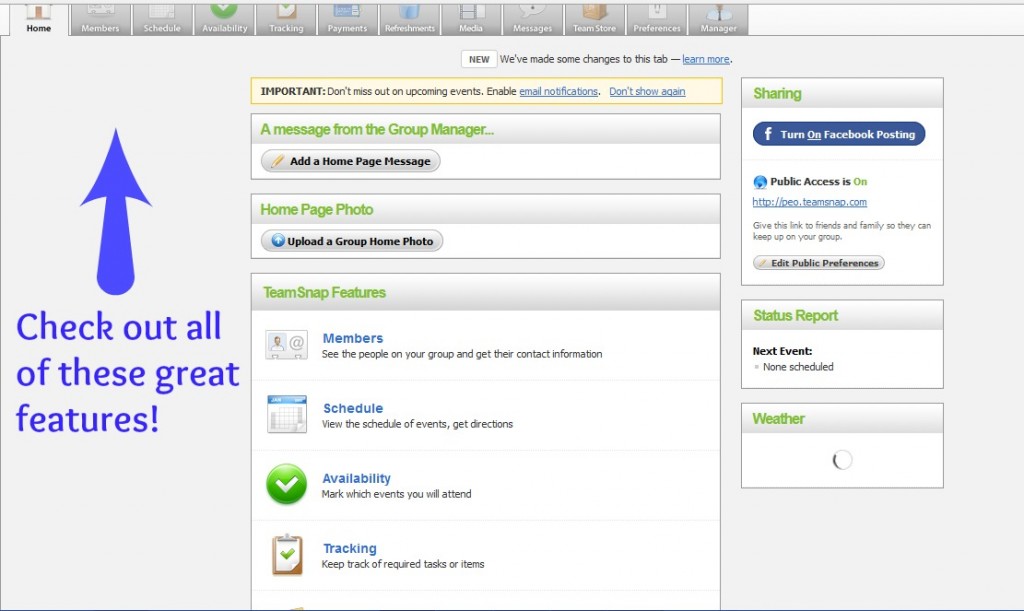Open the Media tab

pyautogui.click(x=471, y=18)
